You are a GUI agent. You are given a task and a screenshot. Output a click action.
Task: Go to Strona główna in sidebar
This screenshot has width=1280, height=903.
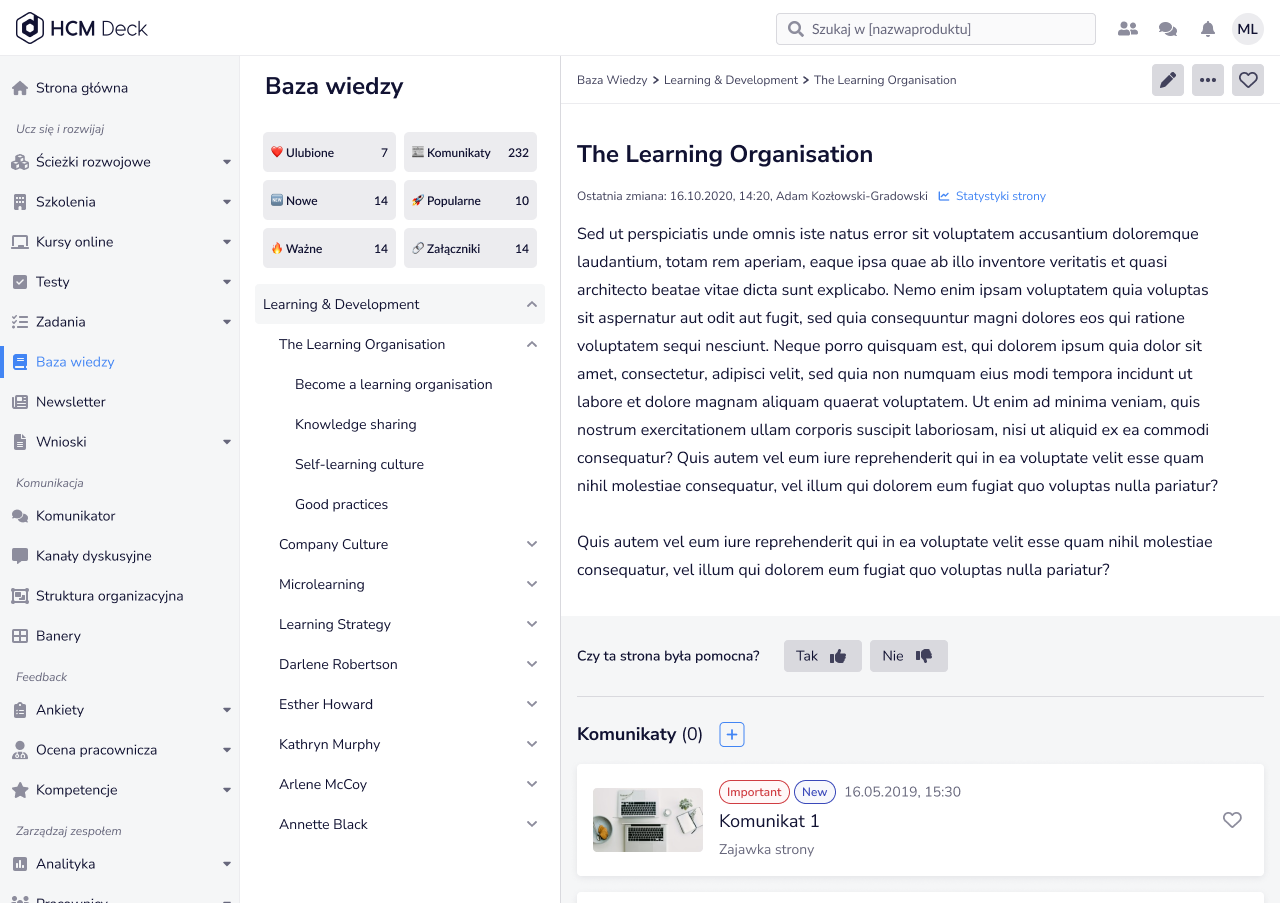pos(81,88)
